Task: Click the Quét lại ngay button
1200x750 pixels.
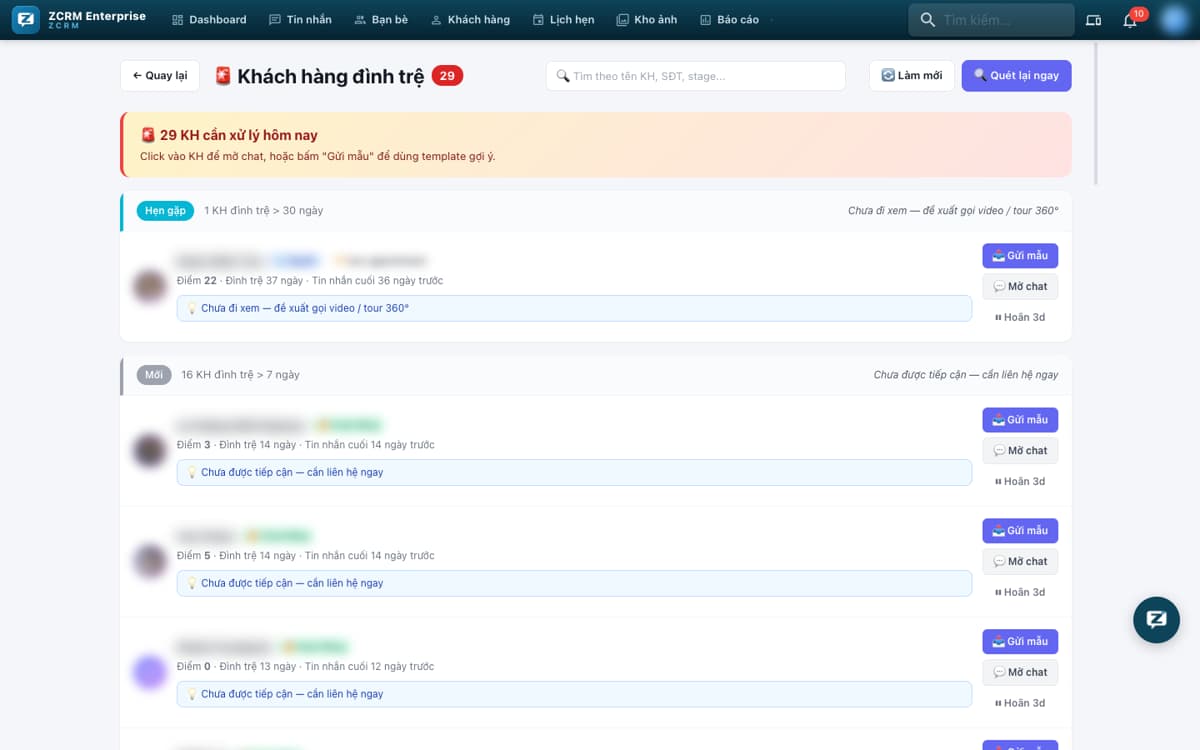Action: (1016, 76)
